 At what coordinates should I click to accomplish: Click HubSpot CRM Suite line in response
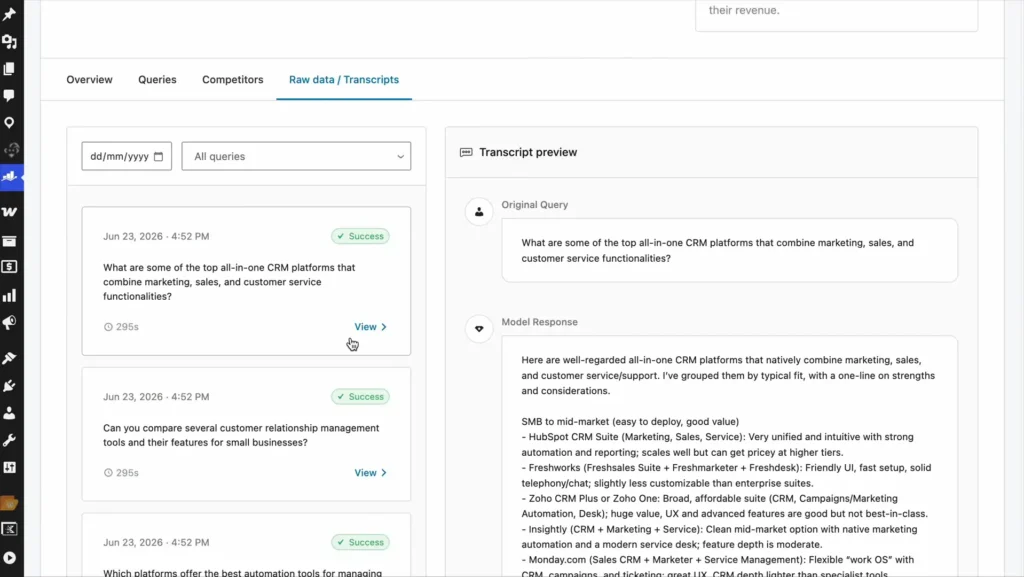717,444
